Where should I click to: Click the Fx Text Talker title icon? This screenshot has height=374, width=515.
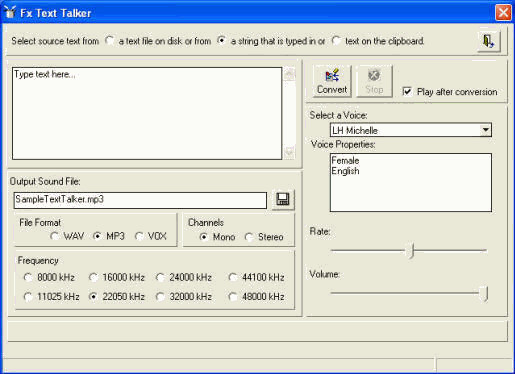pyautogui.click(x=10, y=12)
